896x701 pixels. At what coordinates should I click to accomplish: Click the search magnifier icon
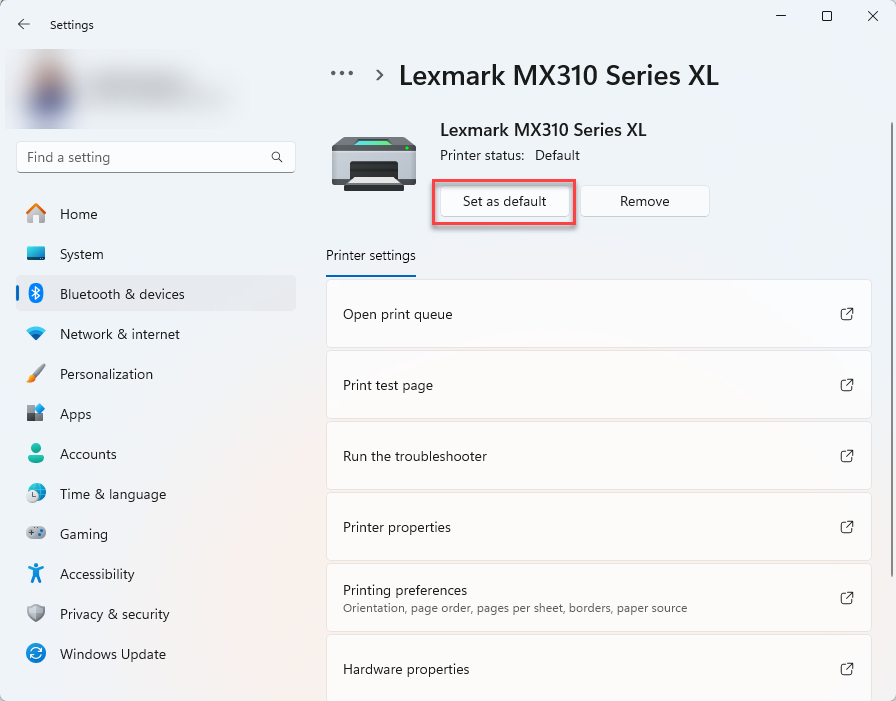coord(277,157)
